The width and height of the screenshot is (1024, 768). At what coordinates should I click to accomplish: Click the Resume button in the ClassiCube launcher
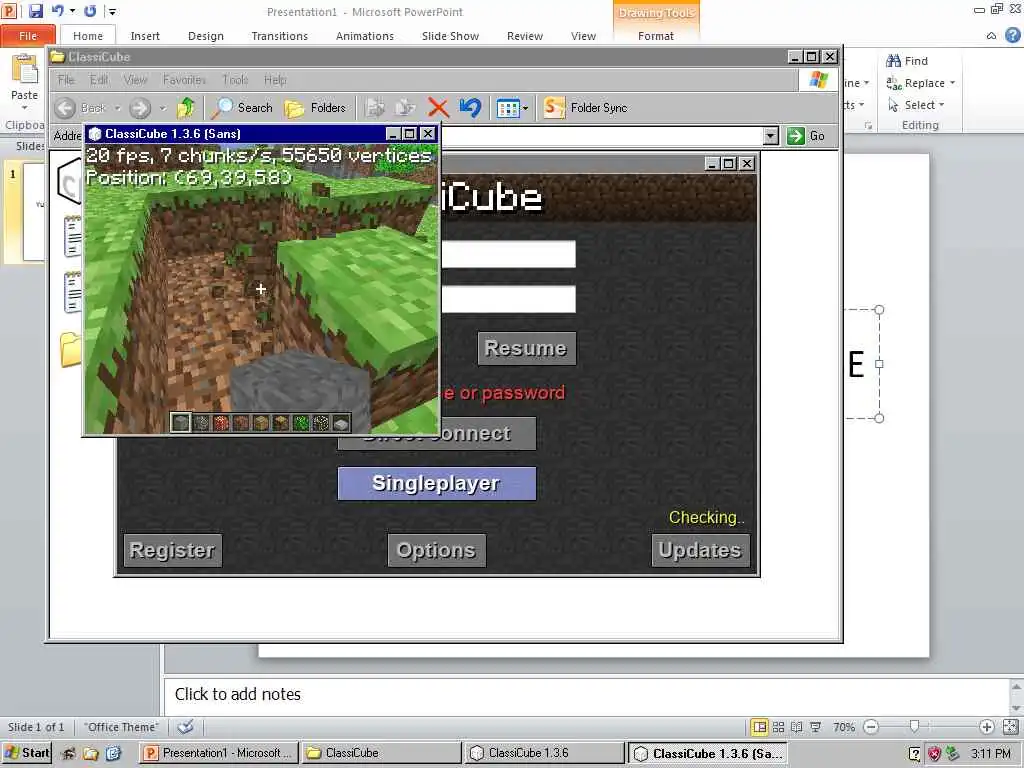526,348
